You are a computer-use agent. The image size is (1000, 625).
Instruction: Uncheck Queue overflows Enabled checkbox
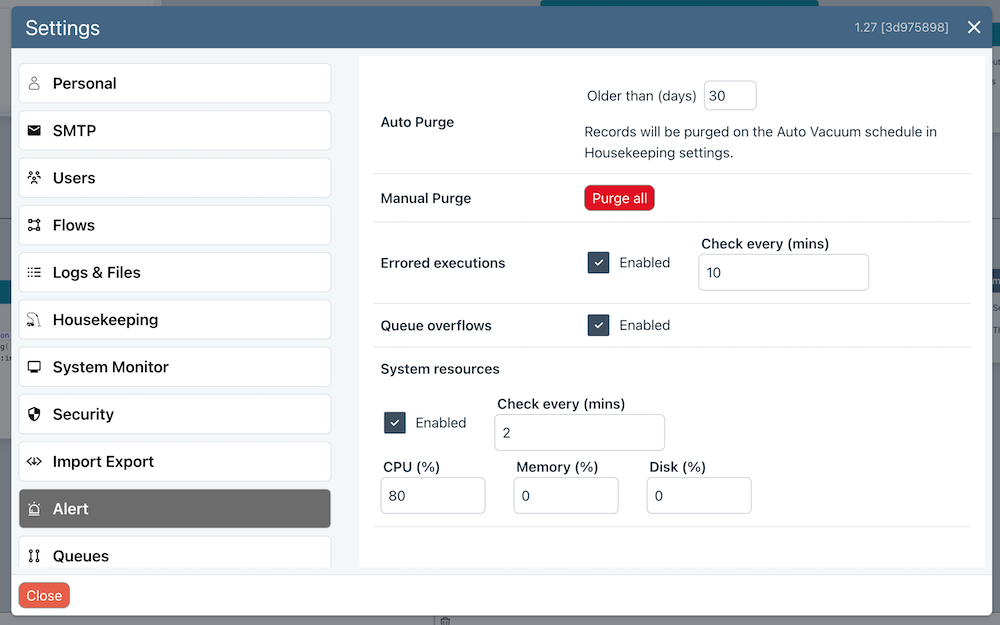coord(598,325)
